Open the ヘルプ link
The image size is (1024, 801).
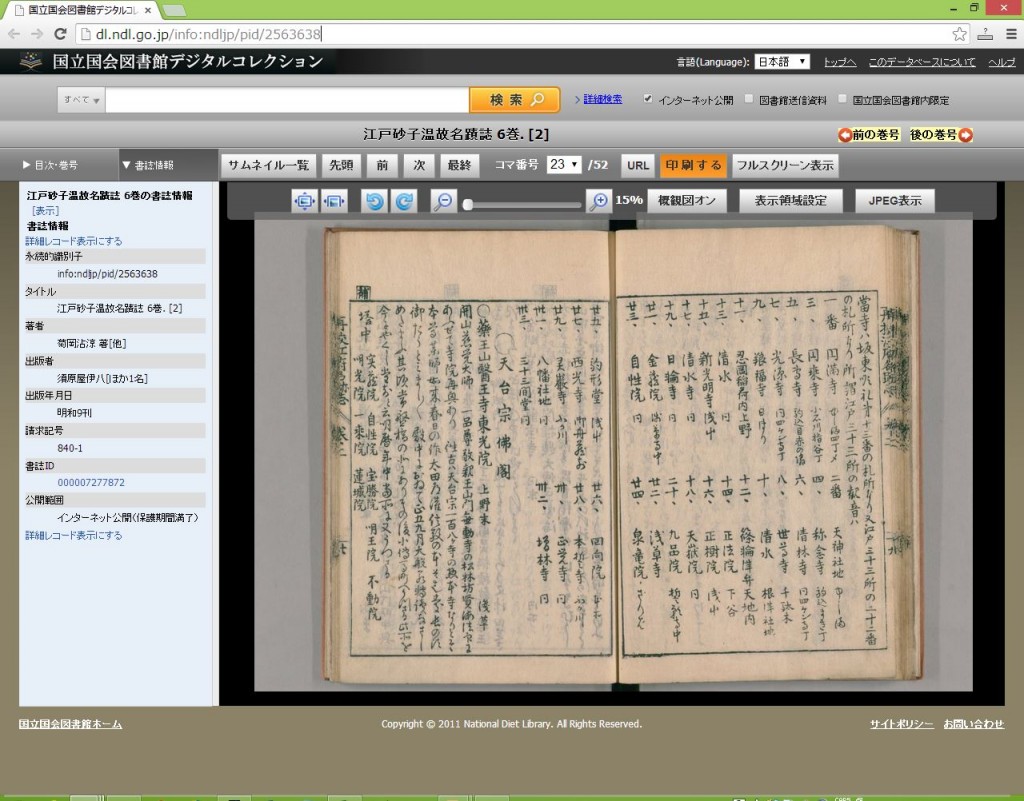click(1002, 61)
